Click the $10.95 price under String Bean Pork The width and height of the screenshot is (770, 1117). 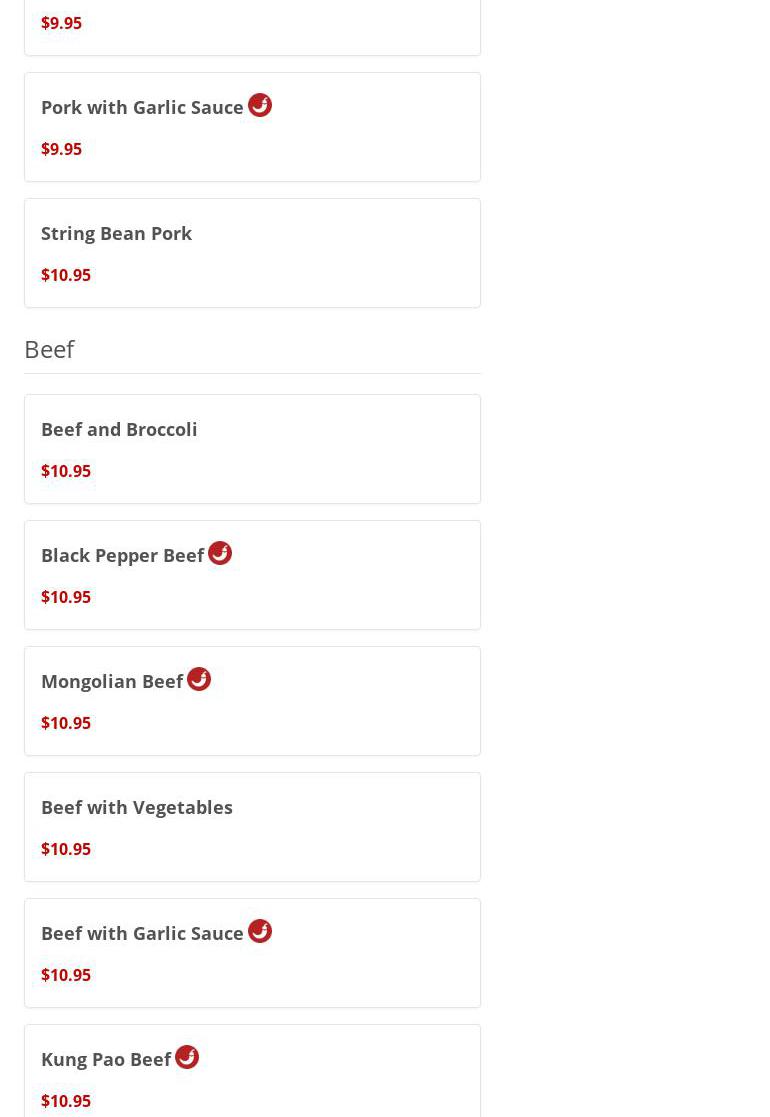[66, 275]
